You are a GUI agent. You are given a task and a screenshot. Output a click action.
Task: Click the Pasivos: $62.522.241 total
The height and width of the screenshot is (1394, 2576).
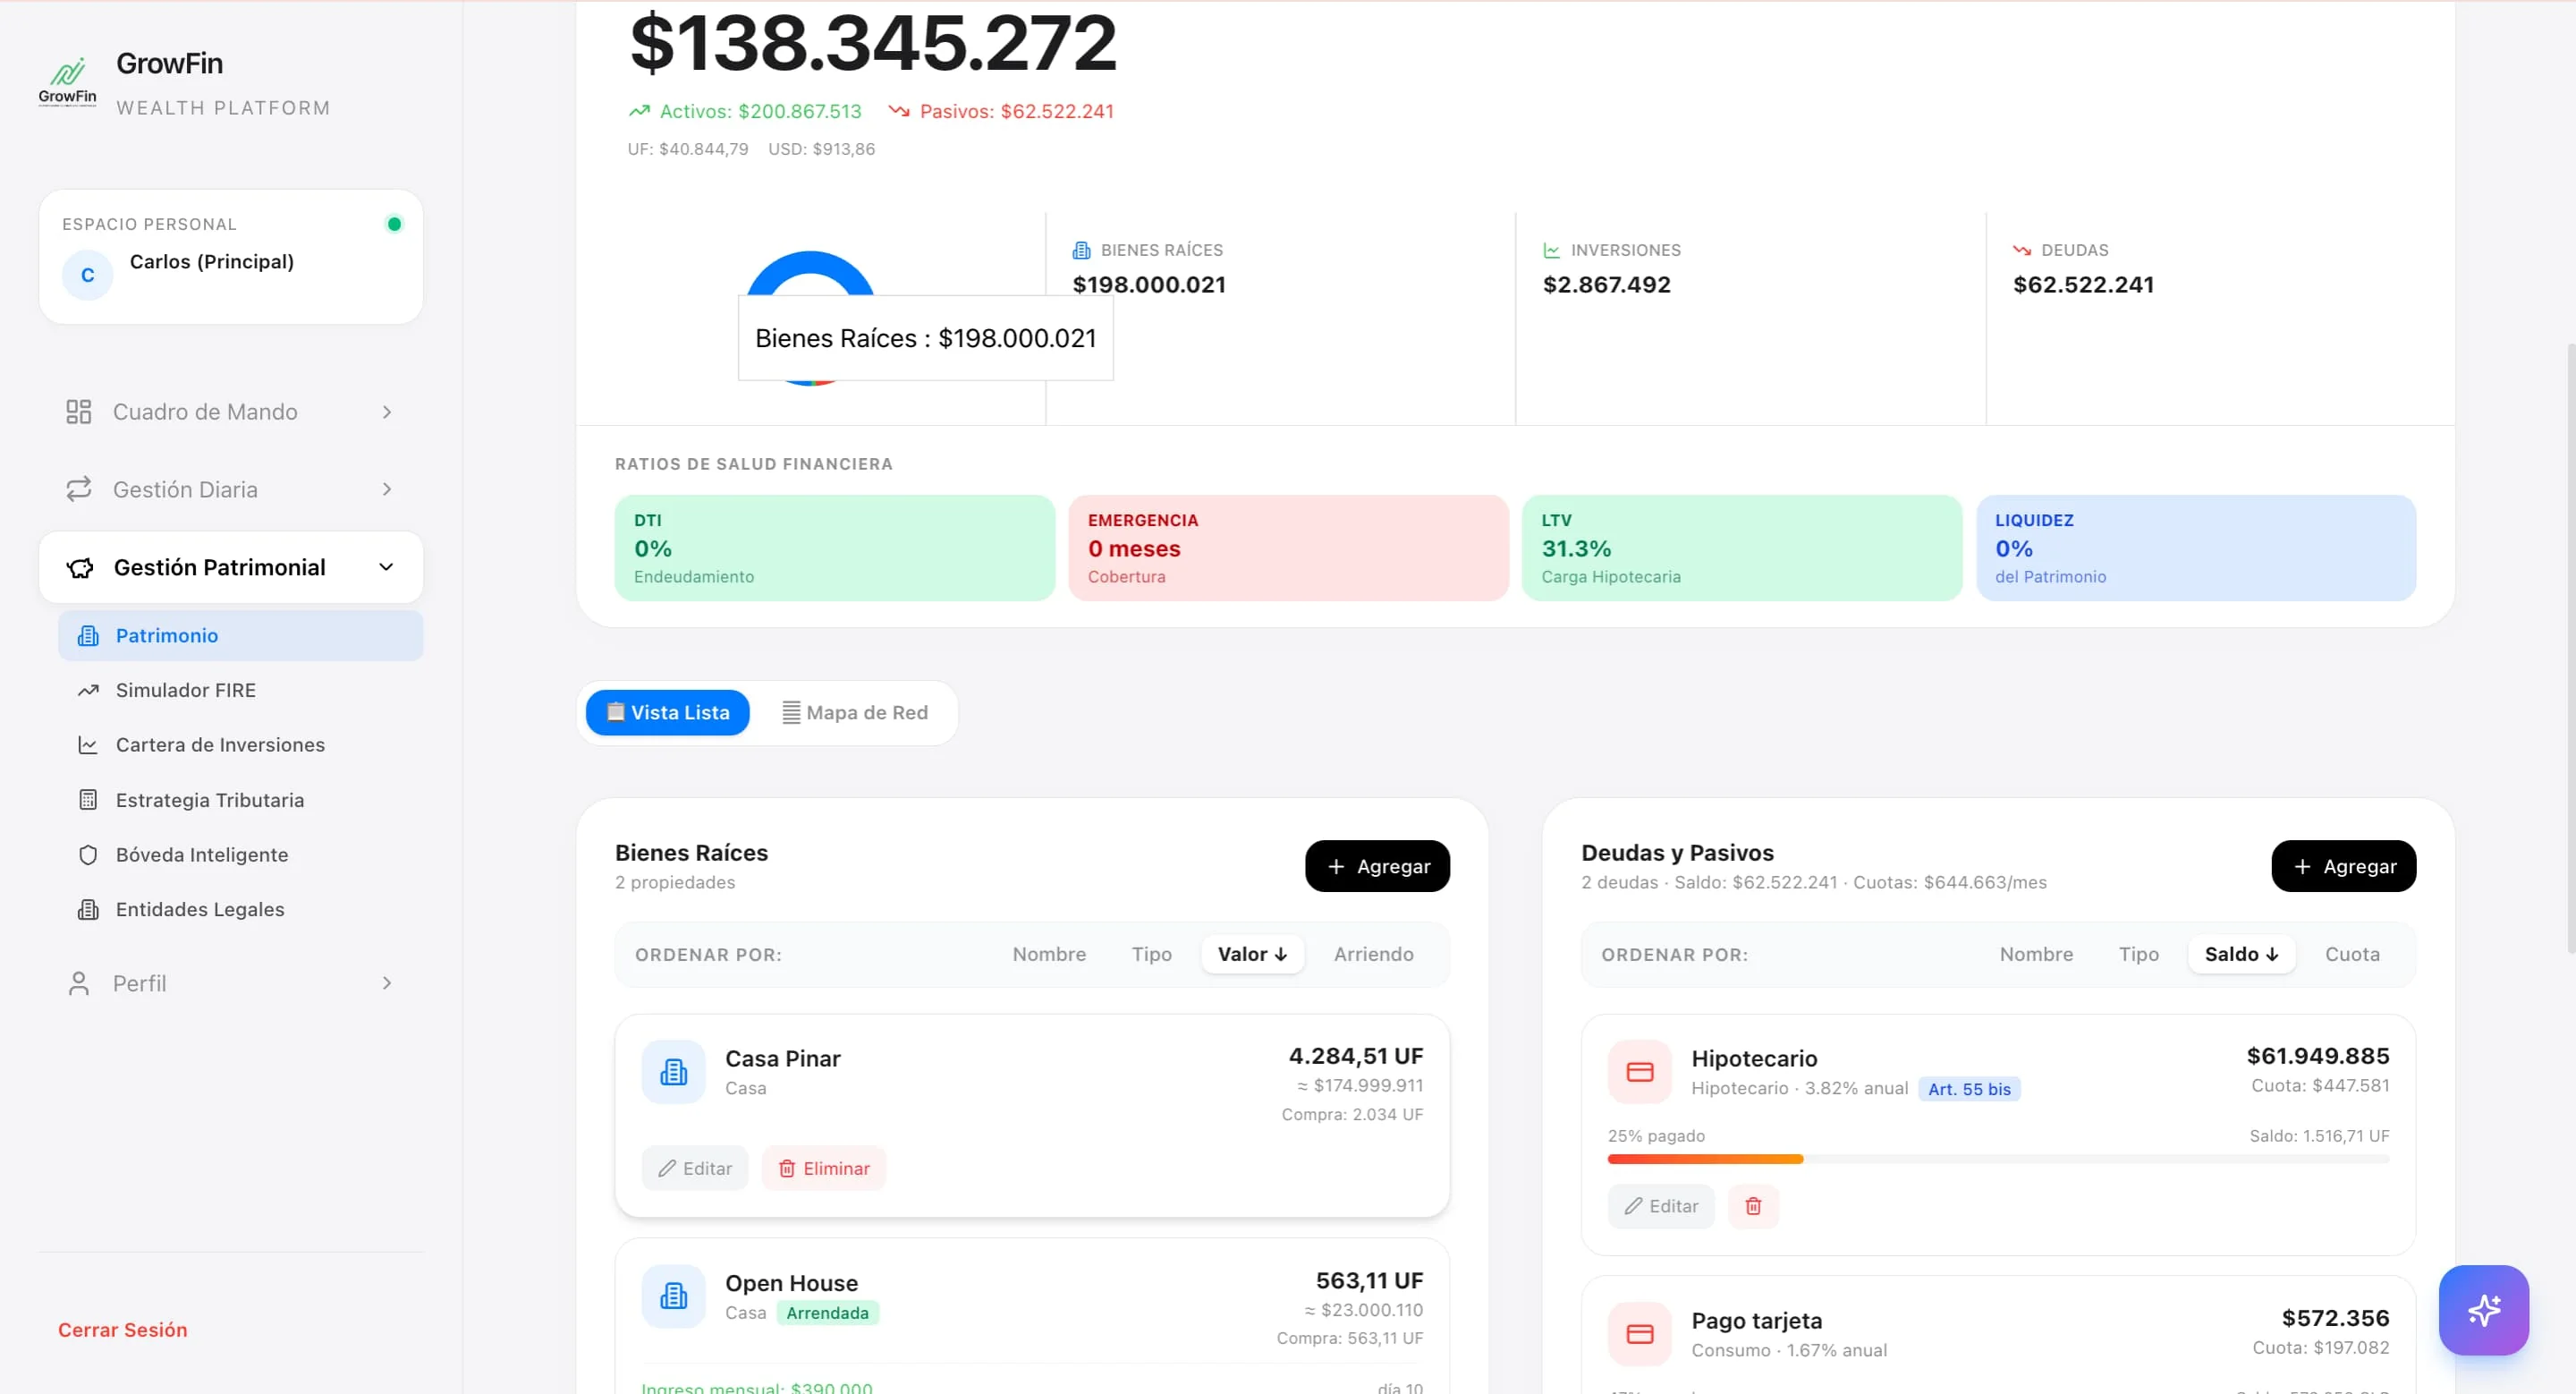(1016, 111)
